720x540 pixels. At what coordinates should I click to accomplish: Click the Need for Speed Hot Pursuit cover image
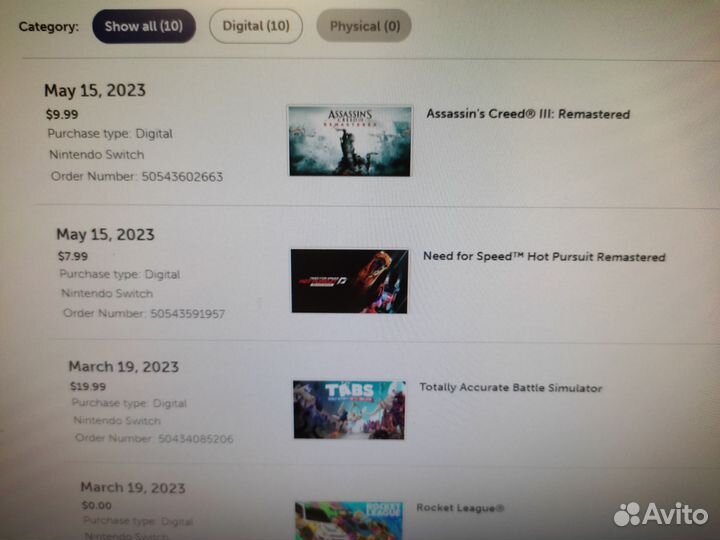tap(349, 281)
